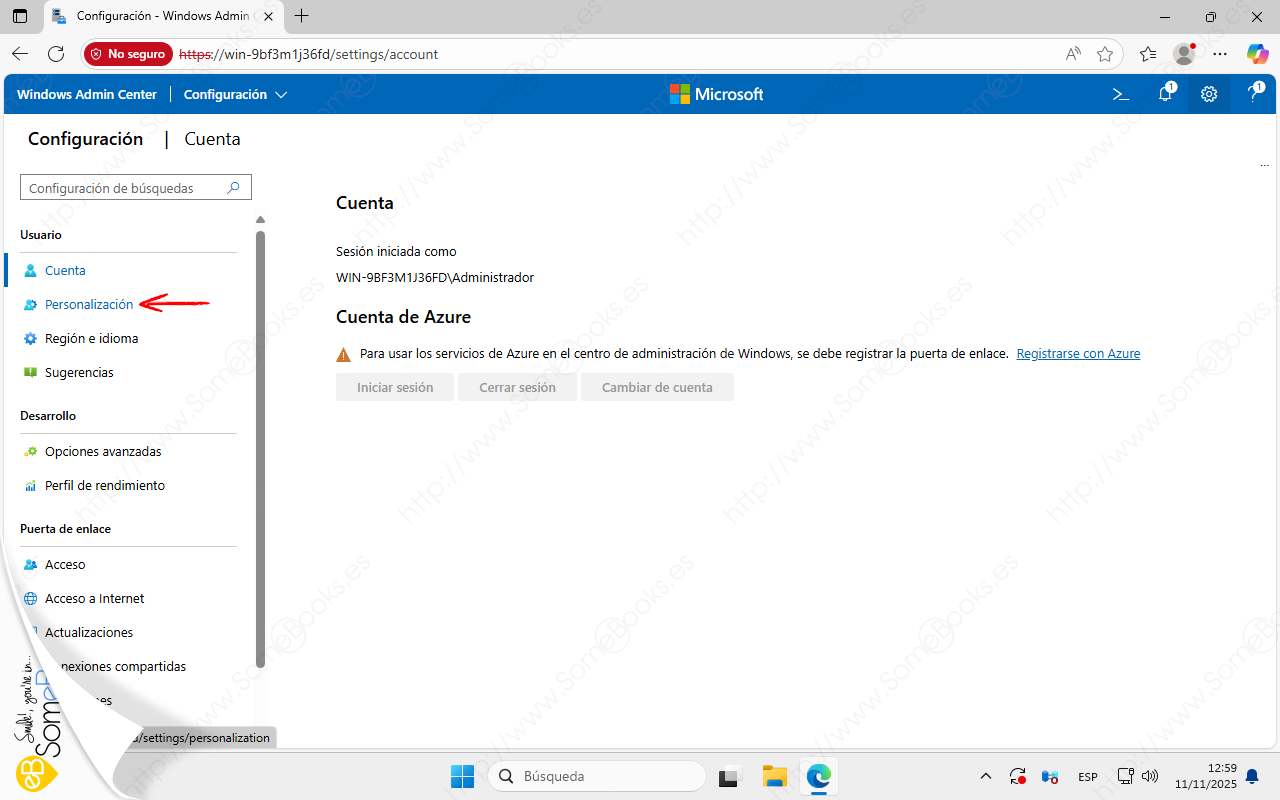The width and height of the screenshot is (1280, 800).
Task: Refresh the page with reload button
Action: coord(56,54)
